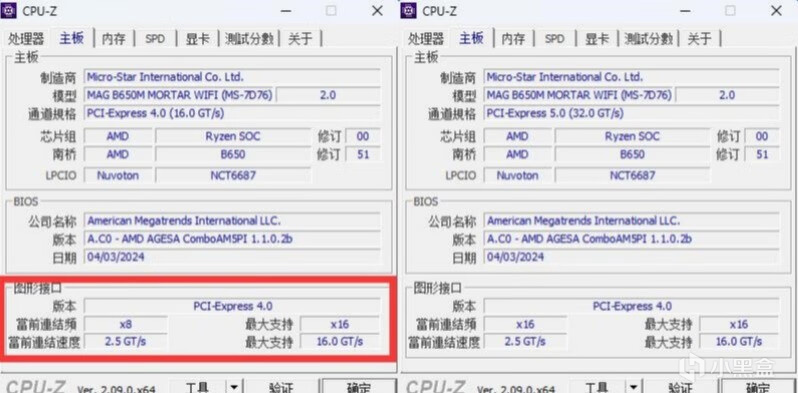Close the left CPU-Z window

tap(377, 11)
